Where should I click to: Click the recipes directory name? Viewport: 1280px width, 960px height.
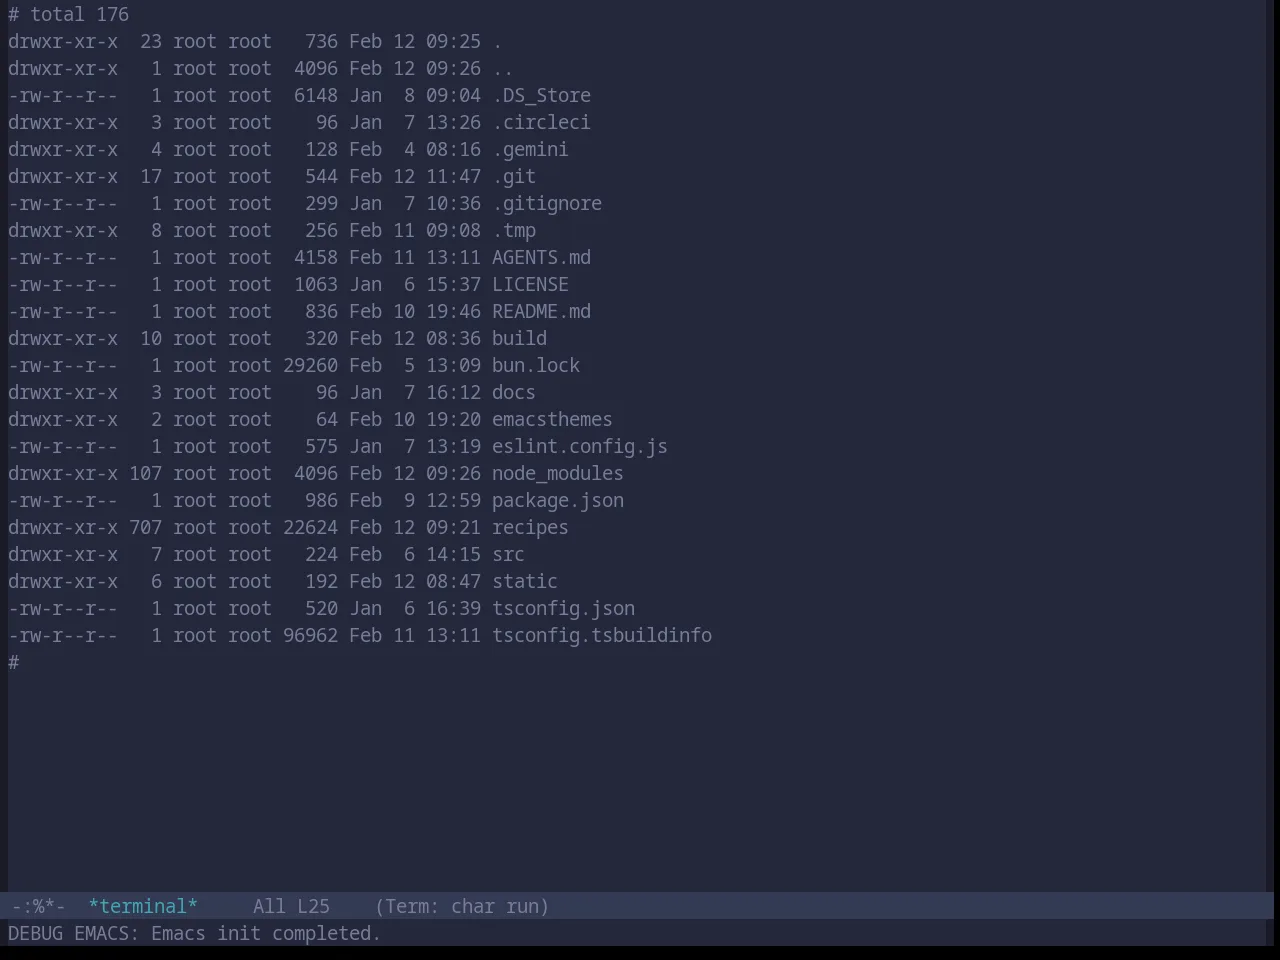pos(530,527)
